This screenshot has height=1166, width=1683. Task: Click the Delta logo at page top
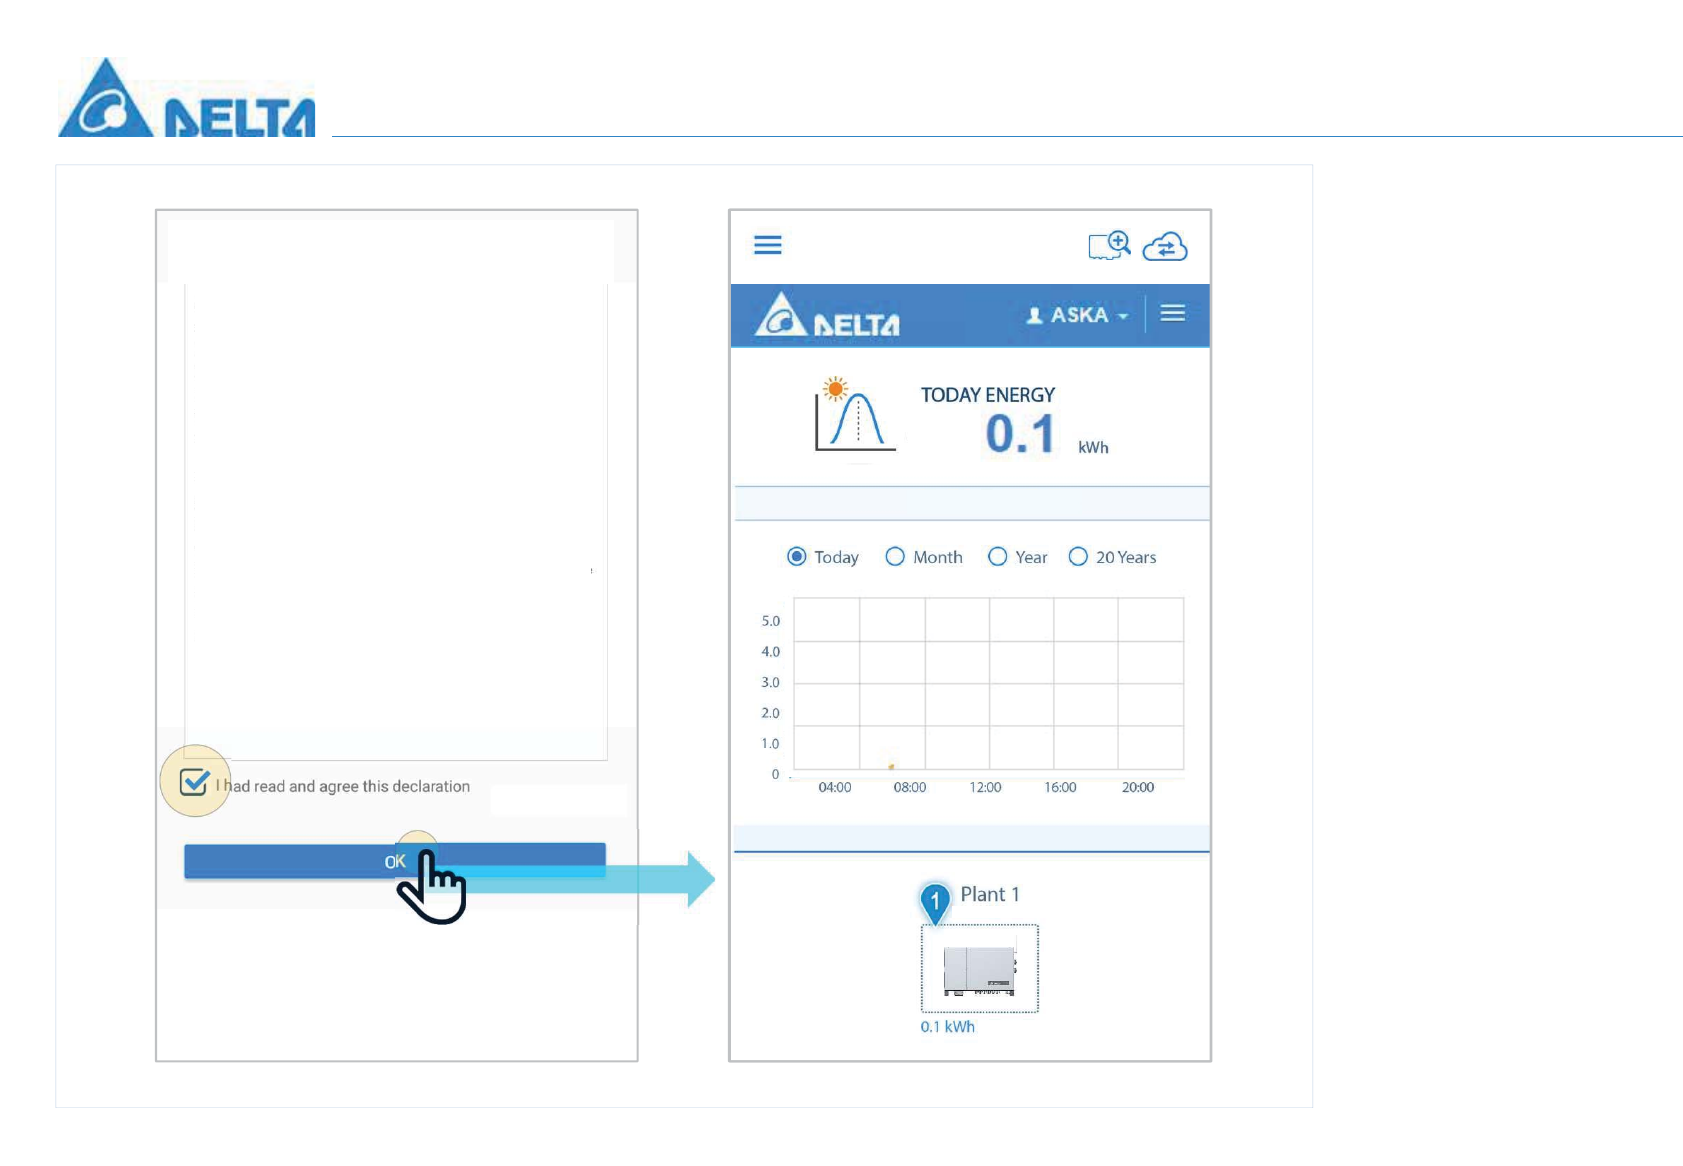(x=187, y=98)
